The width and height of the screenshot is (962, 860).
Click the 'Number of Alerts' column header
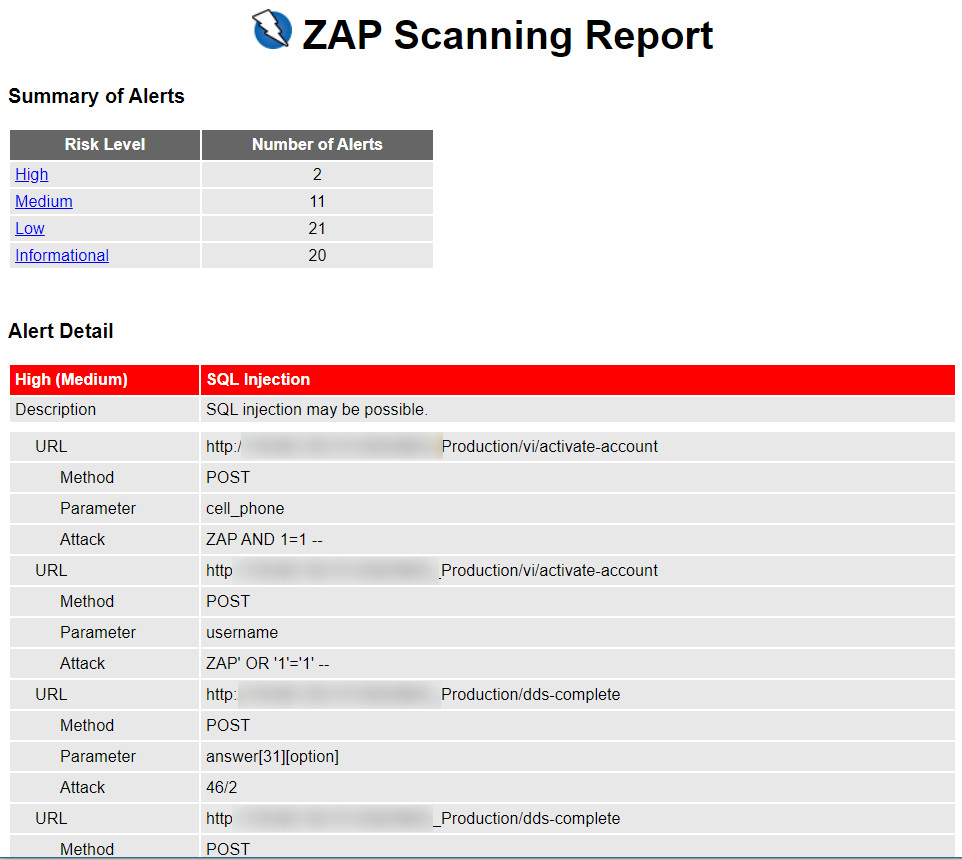[x=317, y=145]
